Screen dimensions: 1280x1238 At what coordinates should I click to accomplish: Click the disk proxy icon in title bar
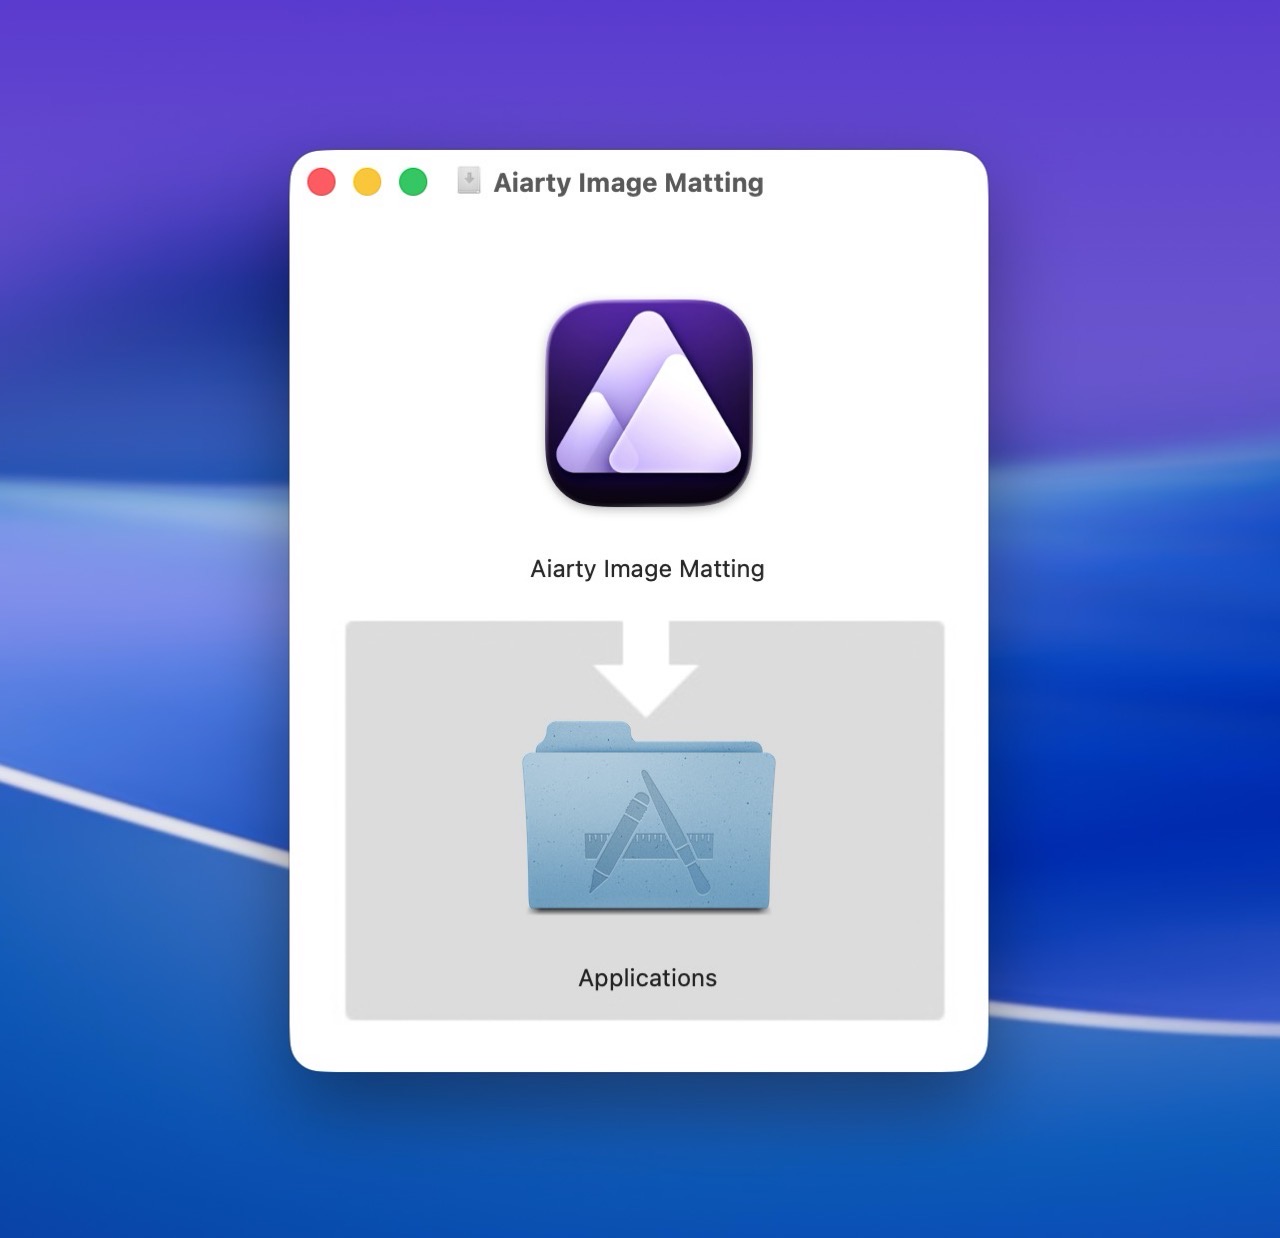468,181
